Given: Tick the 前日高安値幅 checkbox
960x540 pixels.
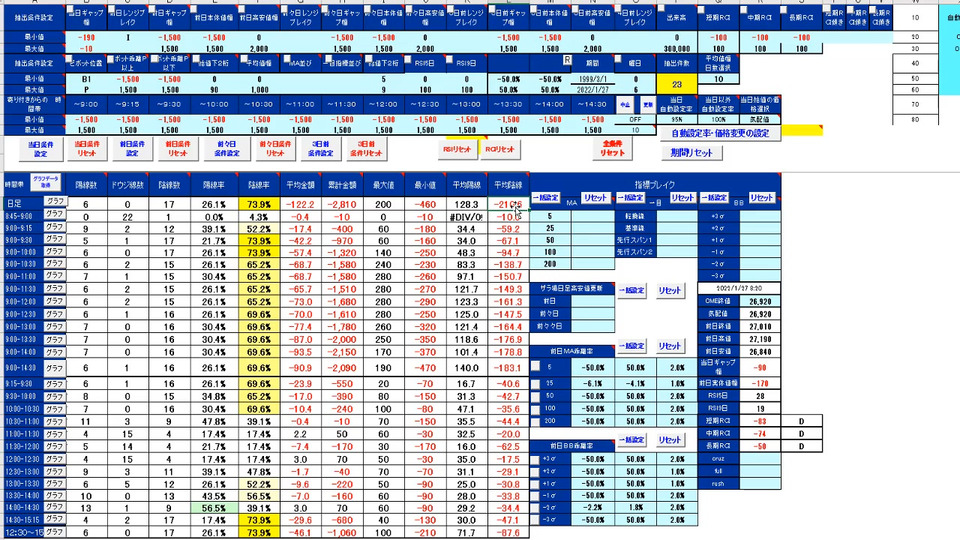Looking at the screenshot, I should pos(242,10).
